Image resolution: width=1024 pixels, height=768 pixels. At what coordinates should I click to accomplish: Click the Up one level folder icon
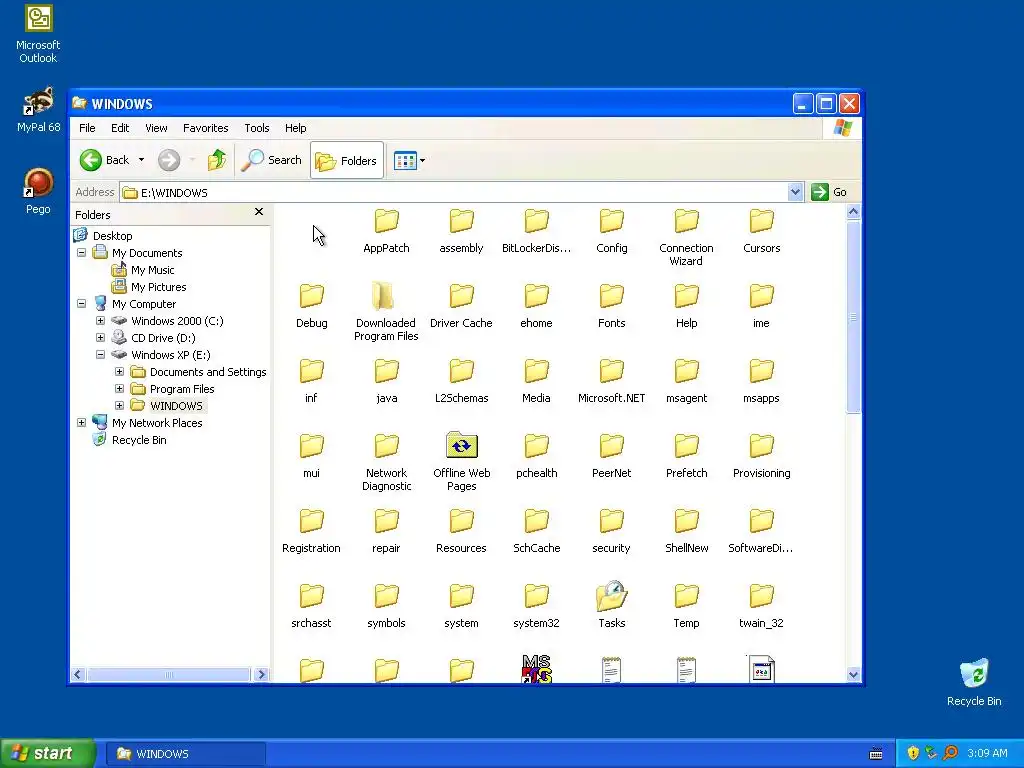coord(217,160)
